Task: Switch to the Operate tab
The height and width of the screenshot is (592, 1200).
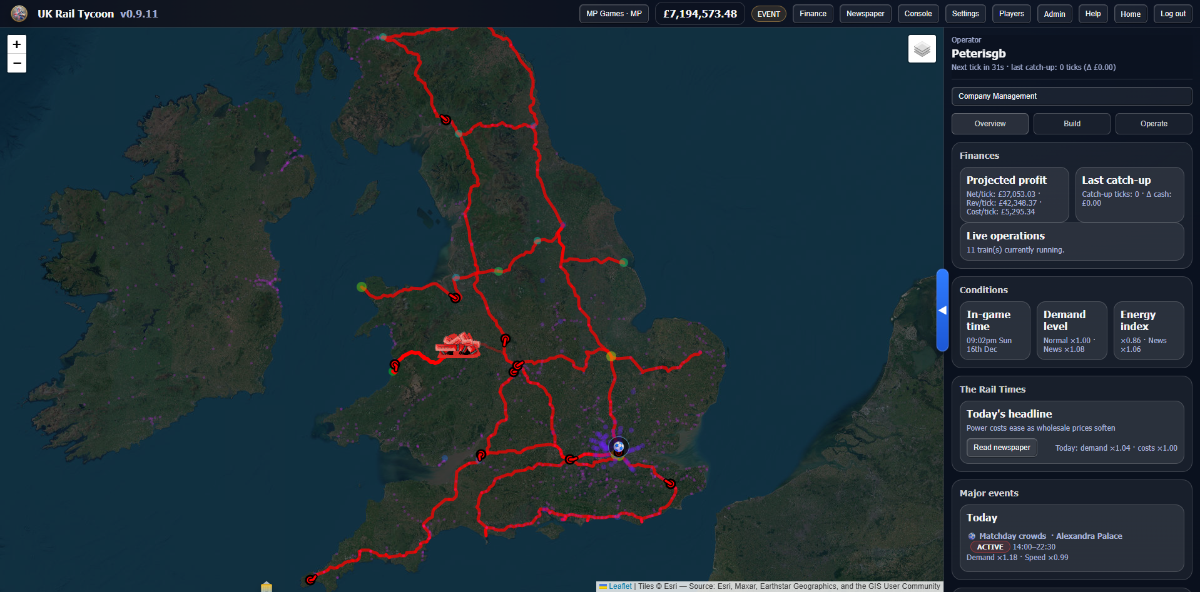Action: [x=1153, y=124]
